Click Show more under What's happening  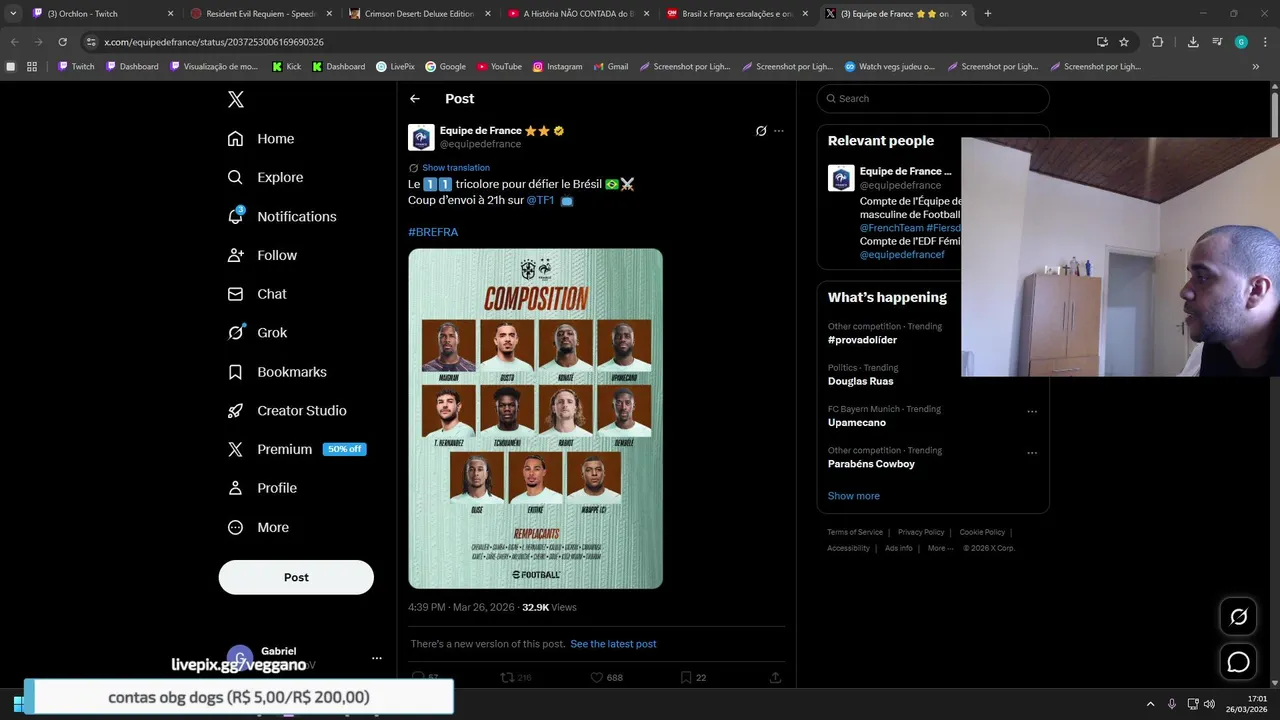pos(854,496)
